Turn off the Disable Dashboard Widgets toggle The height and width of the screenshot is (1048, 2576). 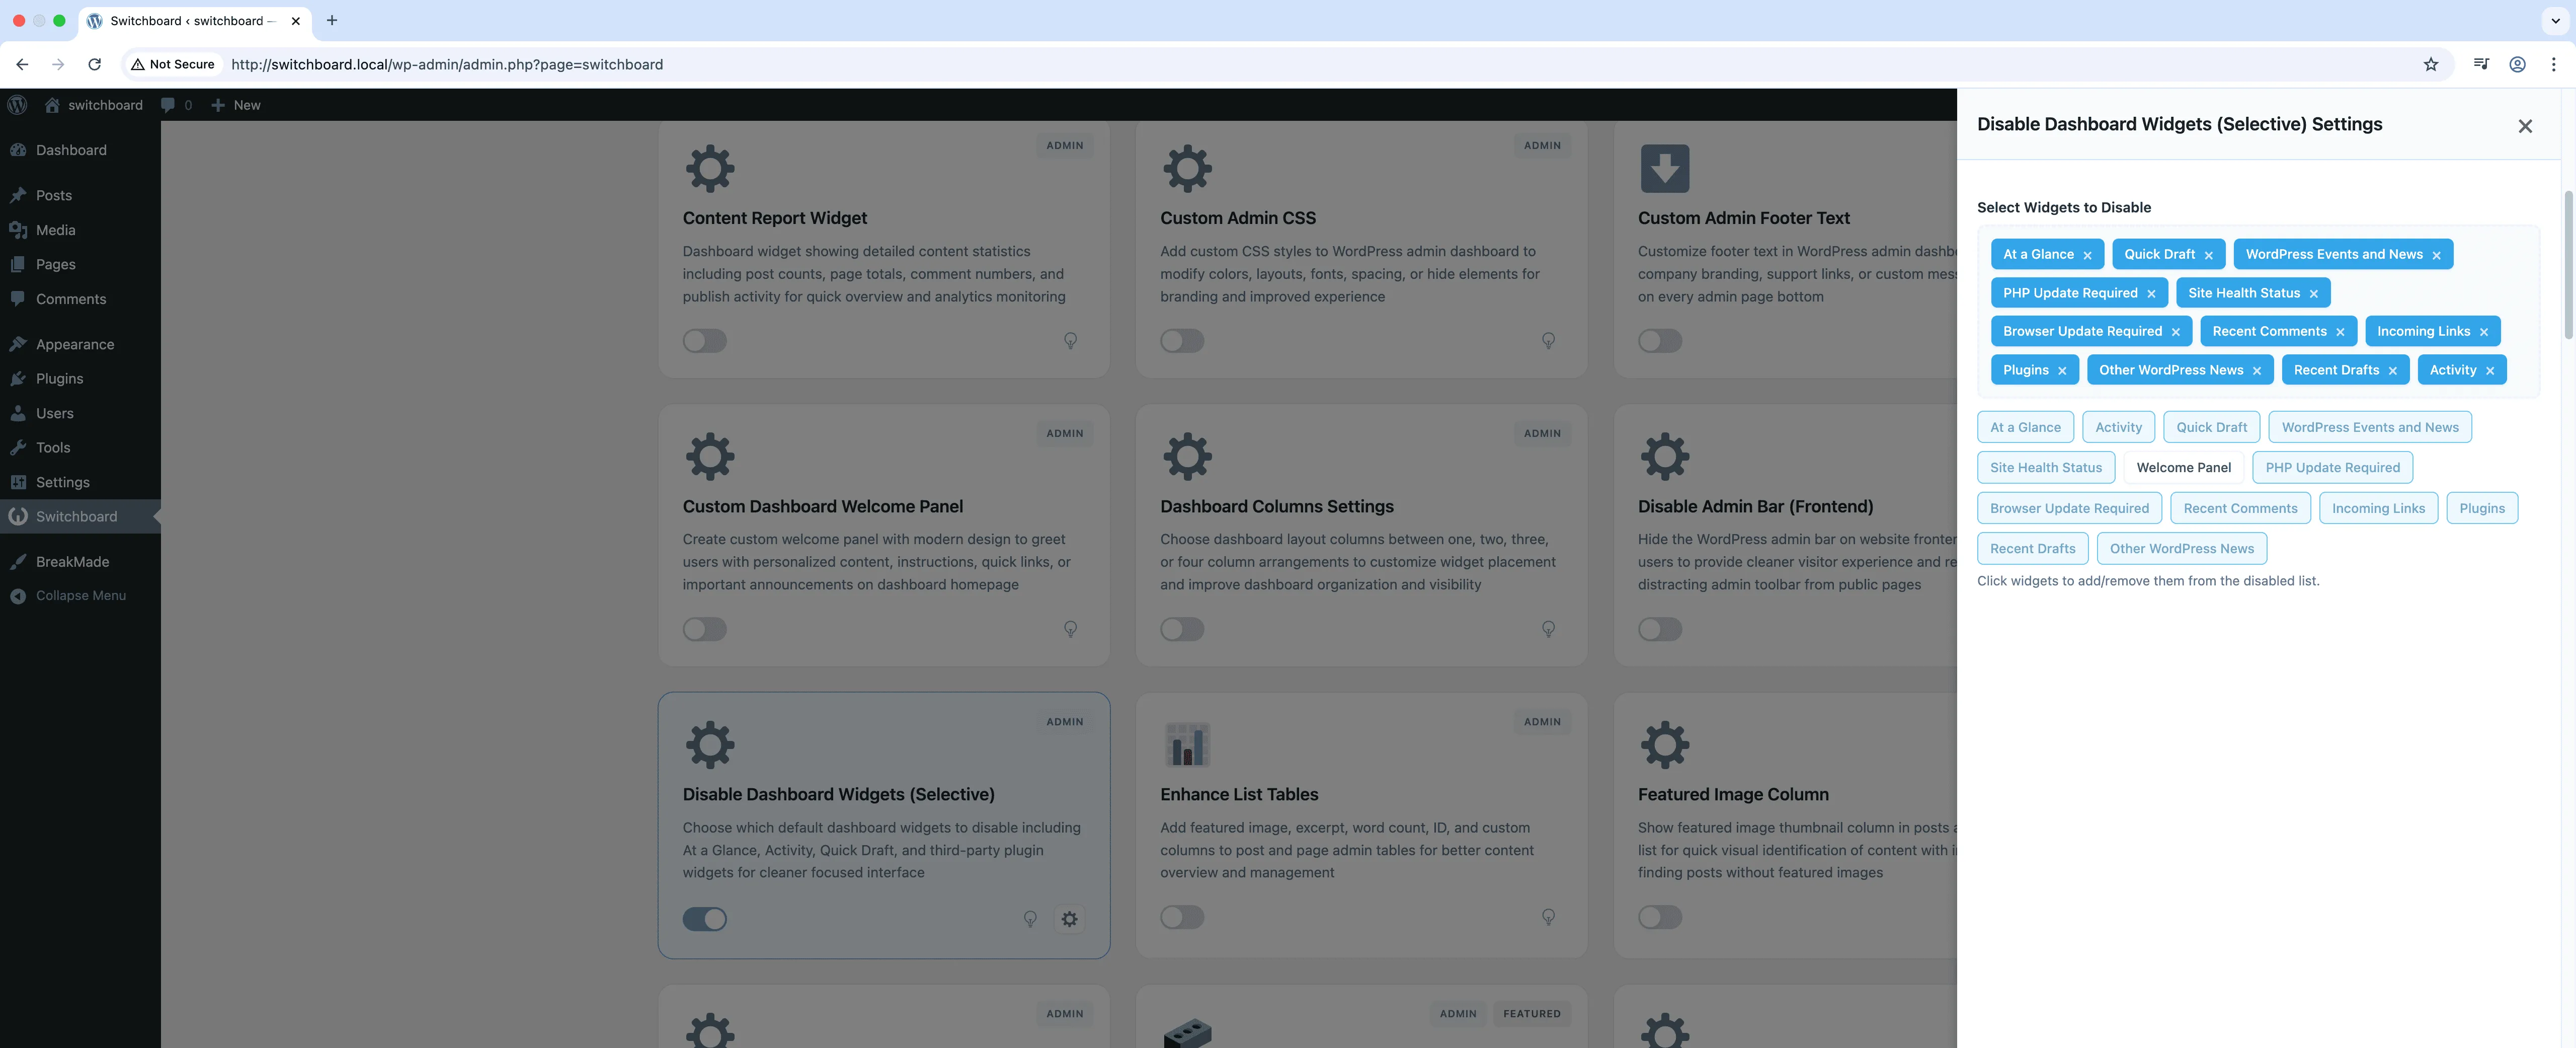click(705, 918)
